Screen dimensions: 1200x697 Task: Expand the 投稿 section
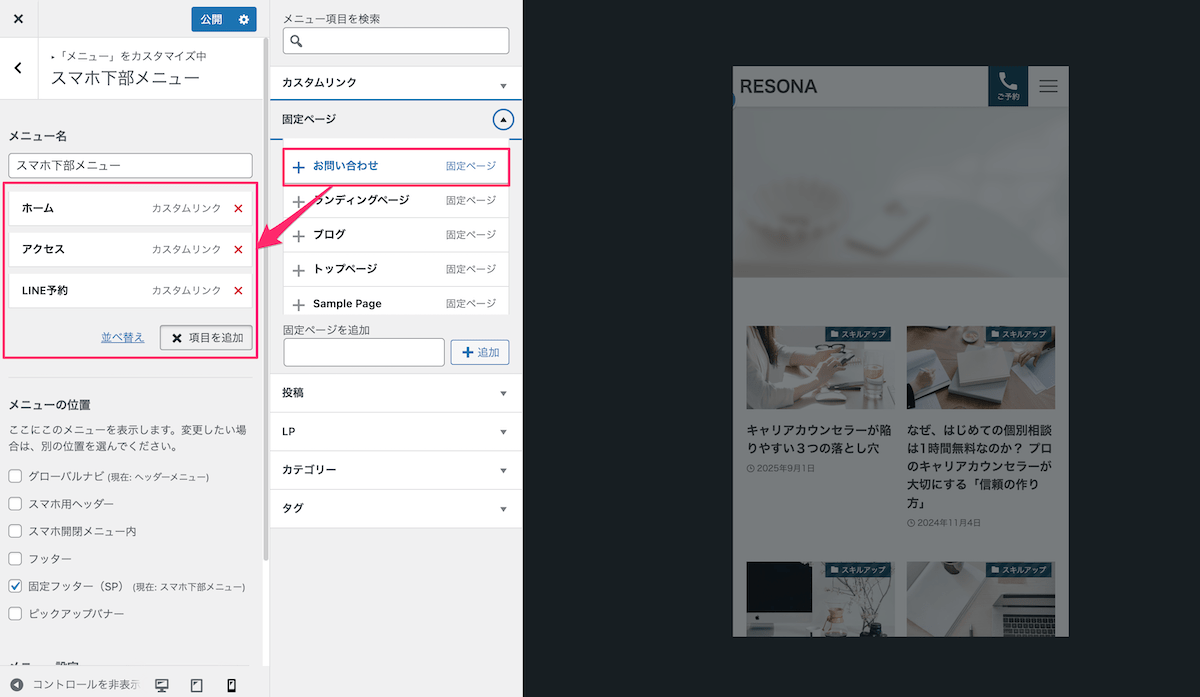pos(396,393)
